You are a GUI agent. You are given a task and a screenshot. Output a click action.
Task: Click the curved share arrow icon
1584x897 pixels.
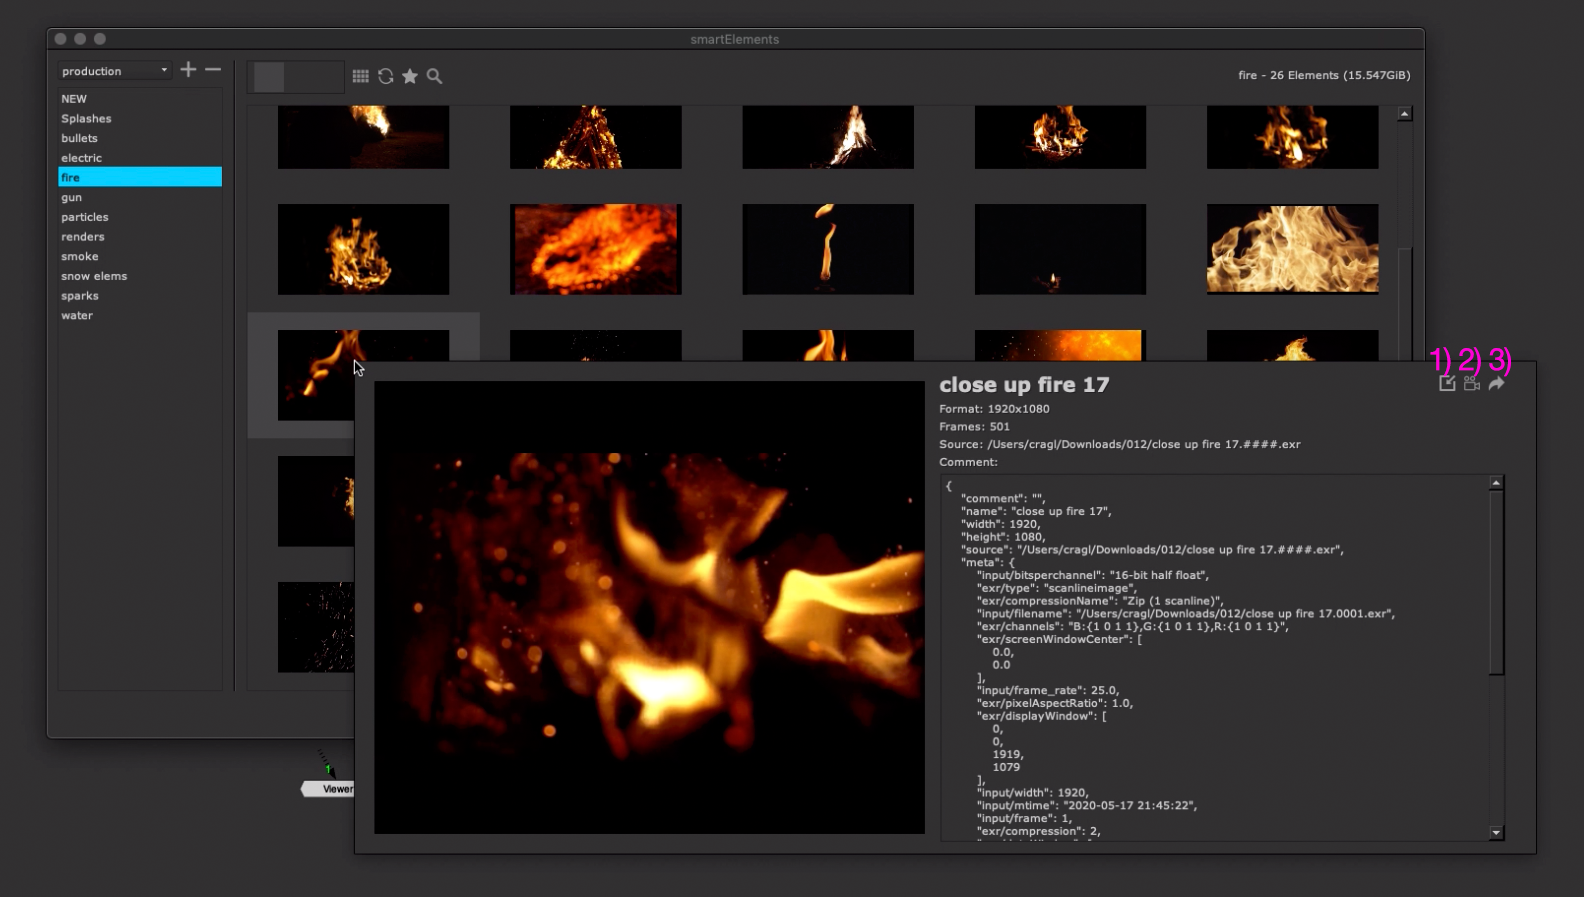click(x=1496, y=383)
